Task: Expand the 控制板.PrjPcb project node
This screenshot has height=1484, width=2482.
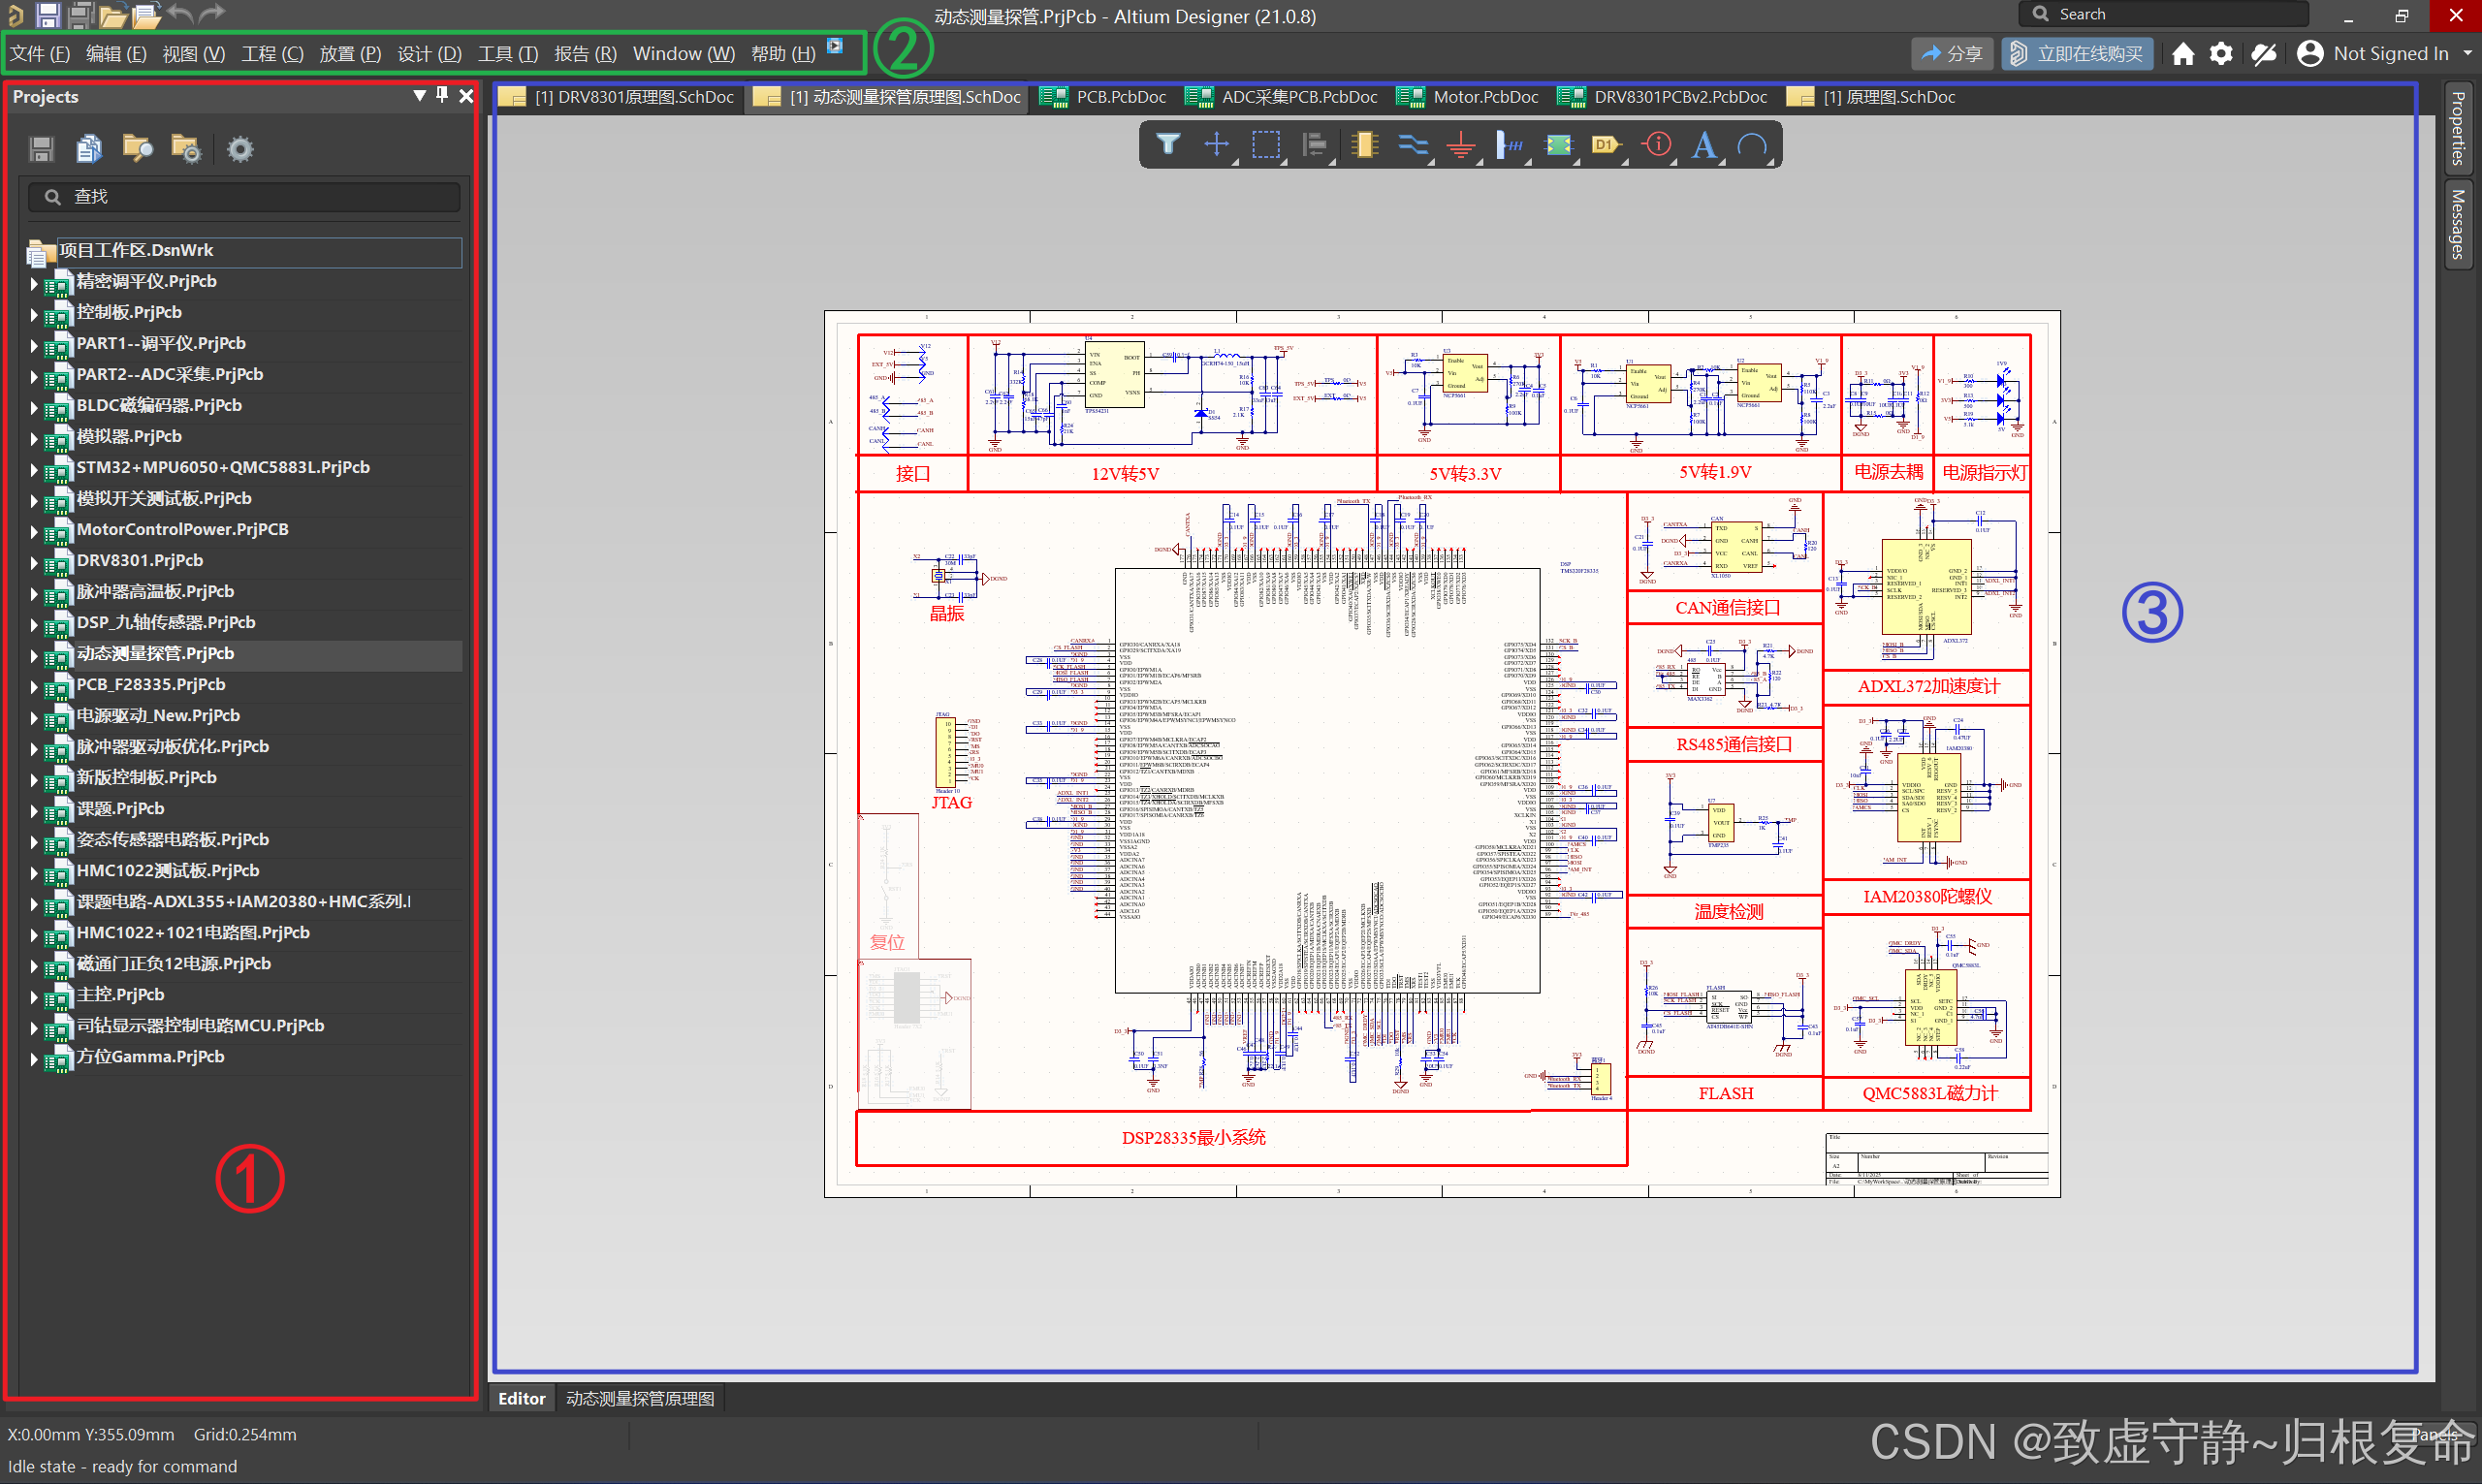Action: (x=34, y=315)
